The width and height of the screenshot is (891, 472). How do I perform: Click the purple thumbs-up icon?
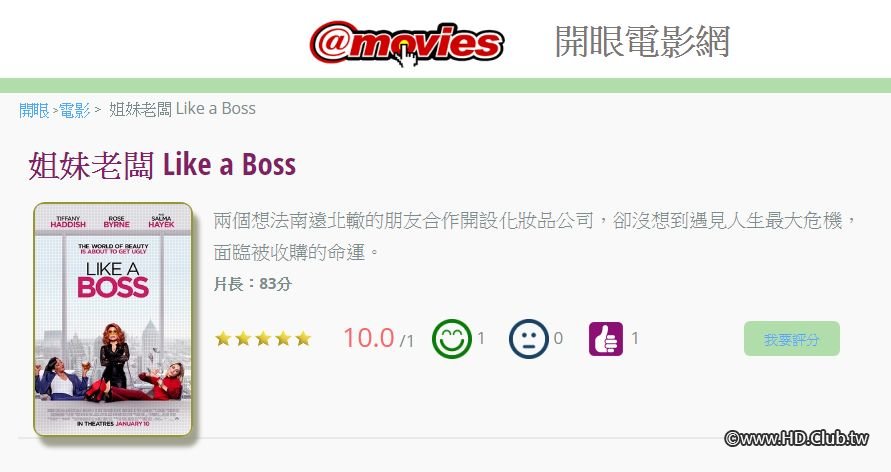(x=606, y=339)
